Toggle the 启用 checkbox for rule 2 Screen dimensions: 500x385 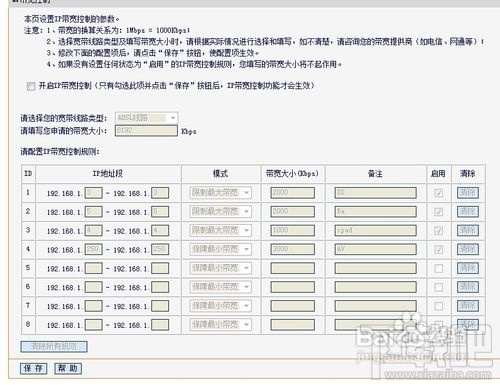coord(439,212)
